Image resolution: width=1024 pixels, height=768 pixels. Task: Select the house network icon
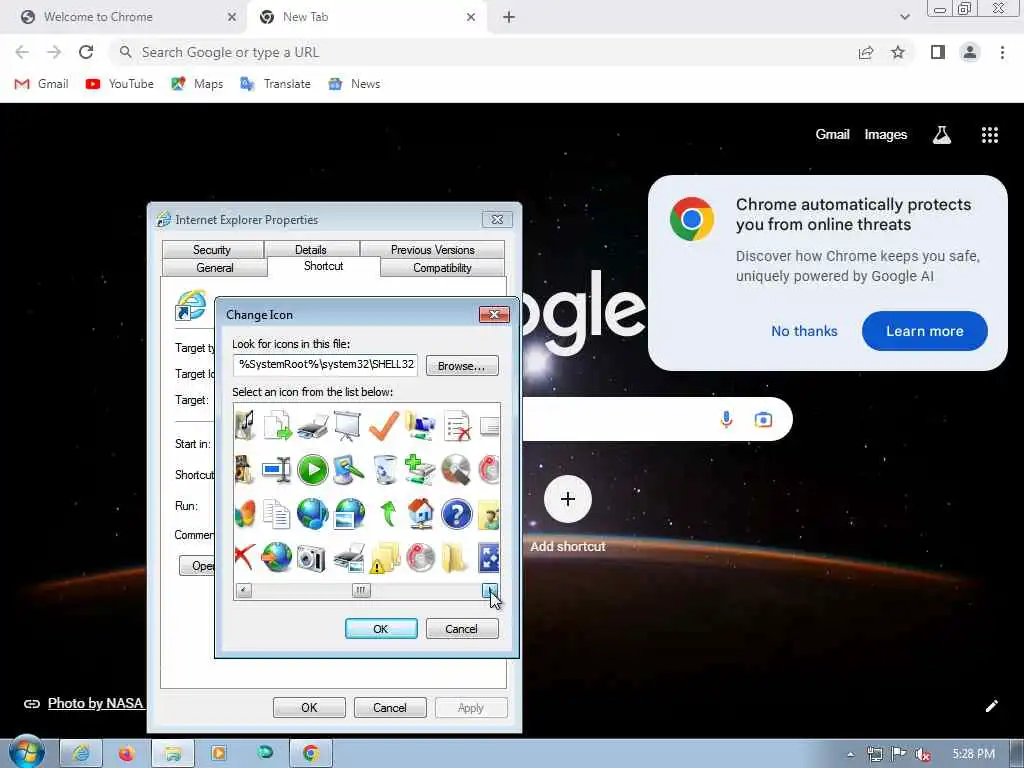click(x=421, y=514)
